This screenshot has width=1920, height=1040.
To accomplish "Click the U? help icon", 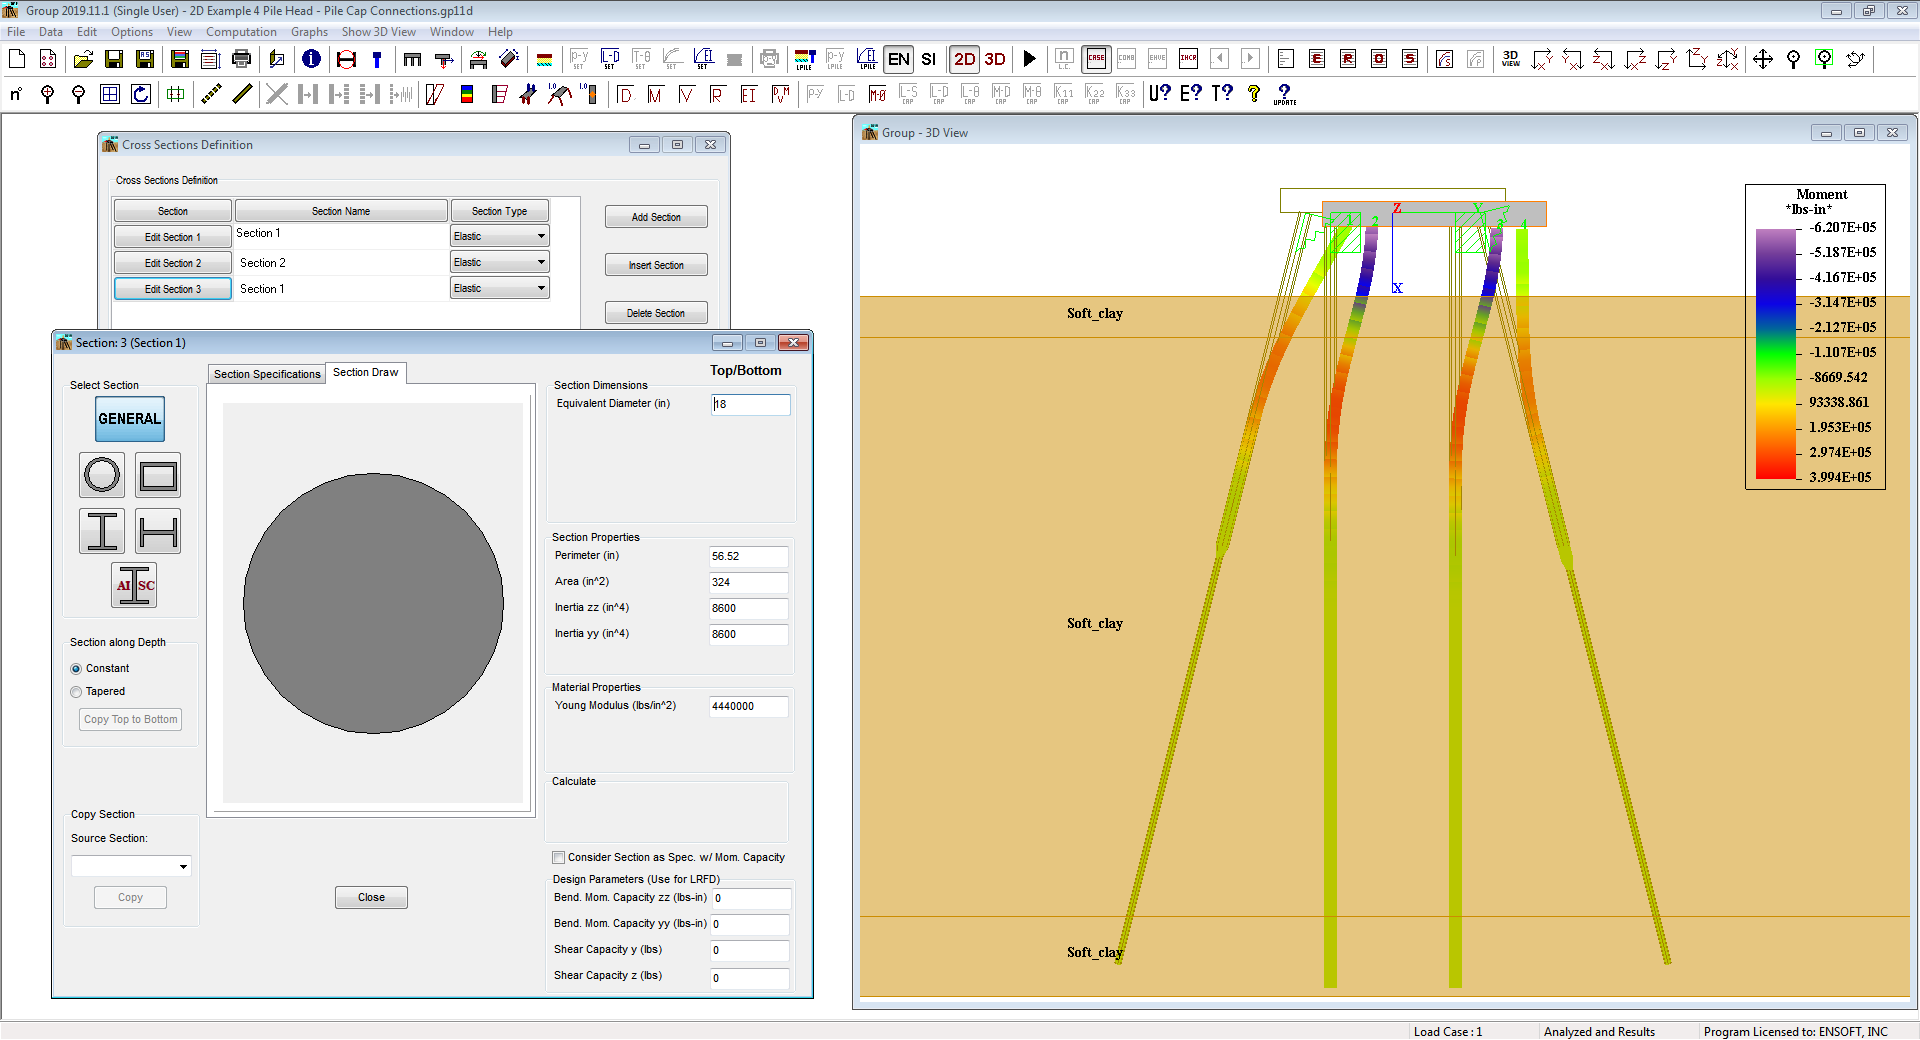I will click(x=1160, y=93).
